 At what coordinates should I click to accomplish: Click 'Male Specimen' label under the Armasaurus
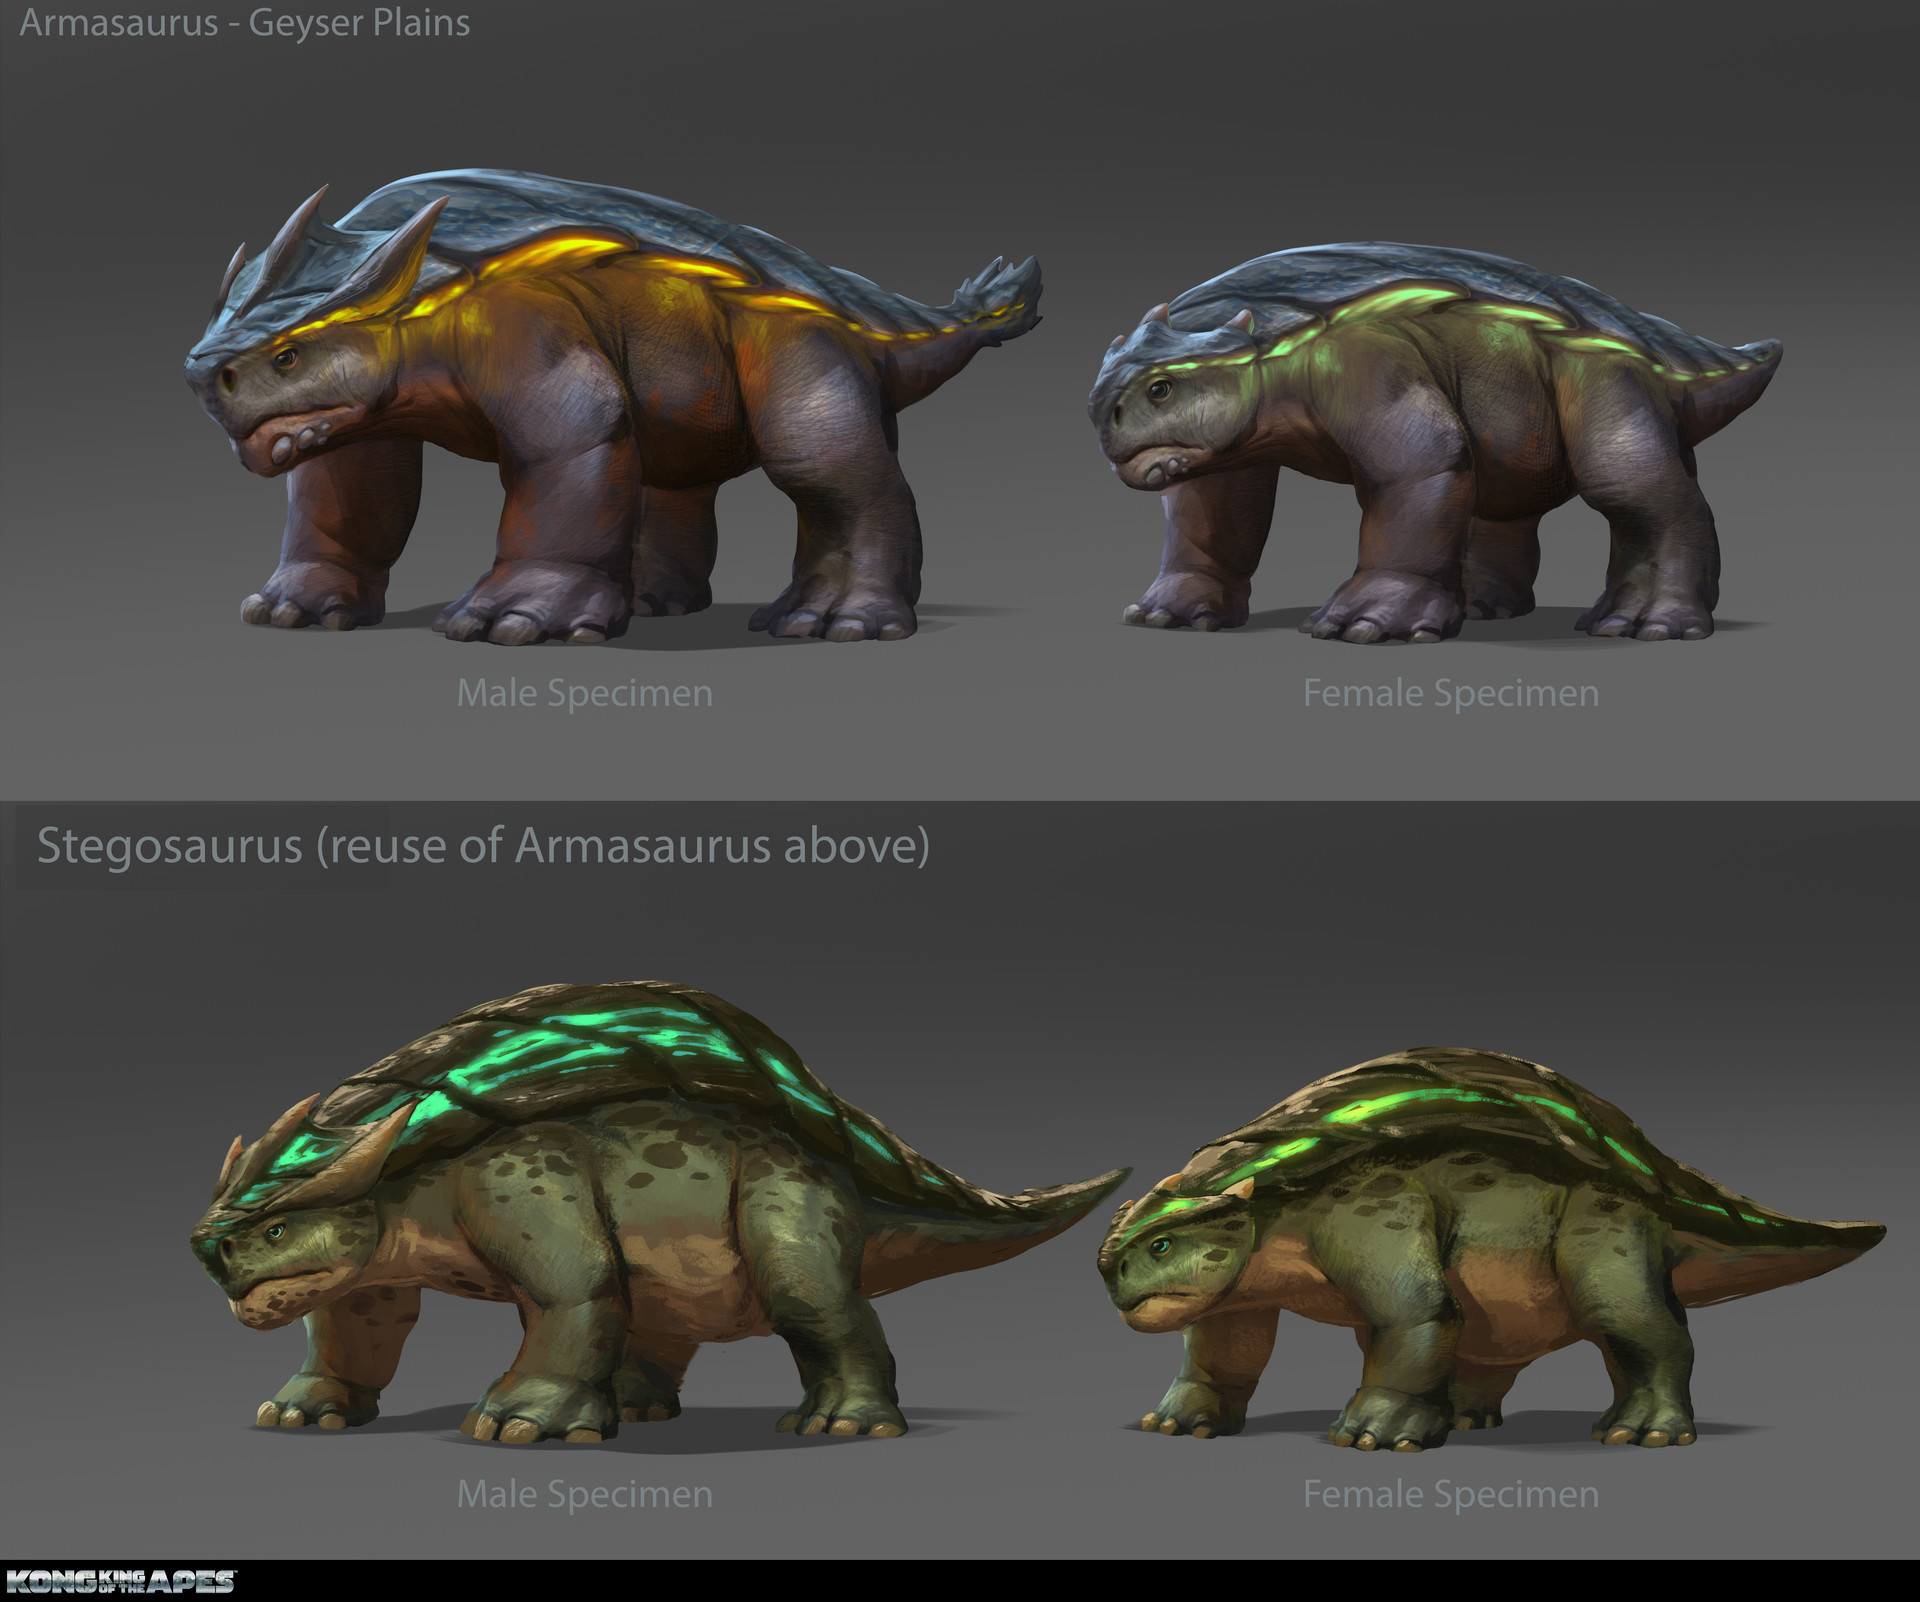(584, 693)
